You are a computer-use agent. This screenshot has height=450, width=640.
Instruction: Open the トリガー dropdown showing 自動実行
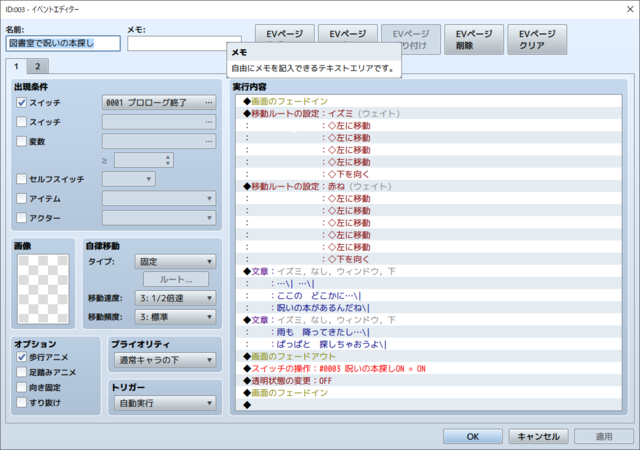pos(165,403)
